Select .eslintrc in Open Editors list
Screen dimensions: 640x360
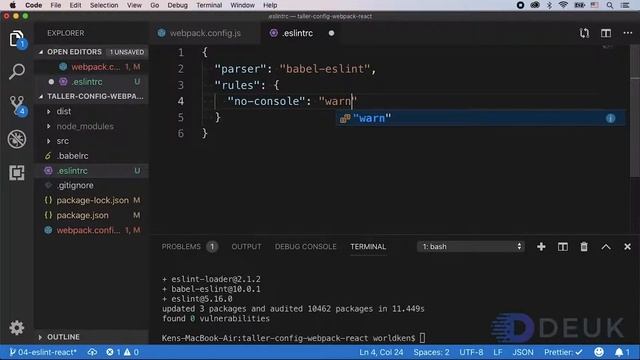91,82
